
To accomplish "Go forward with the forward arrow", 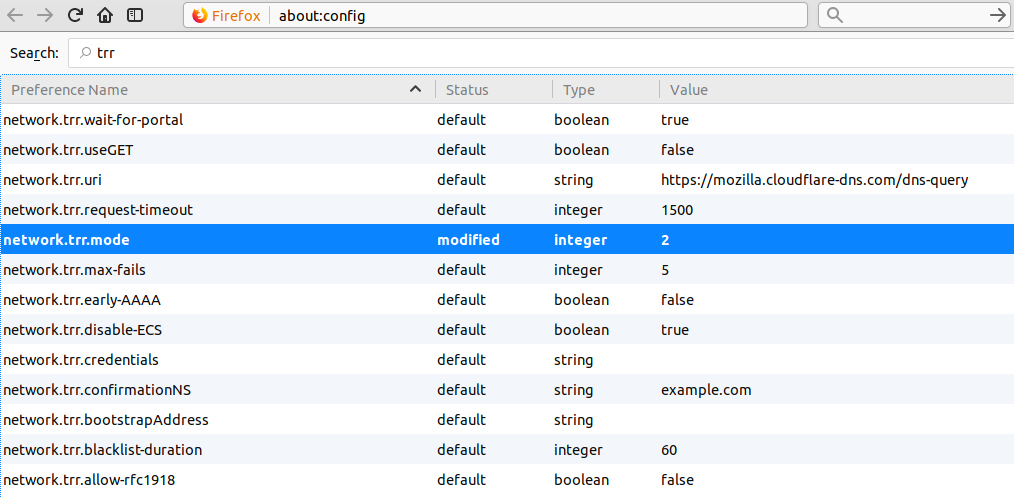I will [x=45, y=16].
